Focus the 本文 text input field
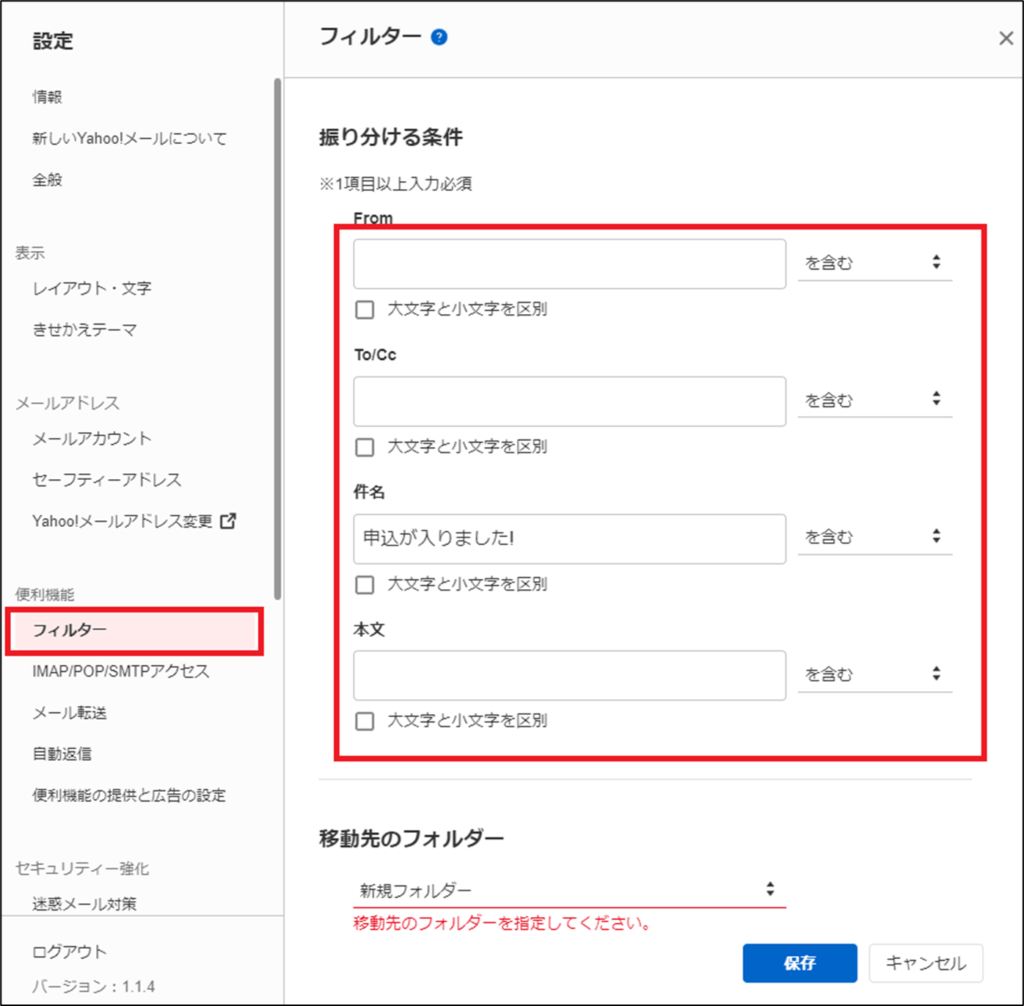Screen dimensions: 1024x1006 click(569, 675)
